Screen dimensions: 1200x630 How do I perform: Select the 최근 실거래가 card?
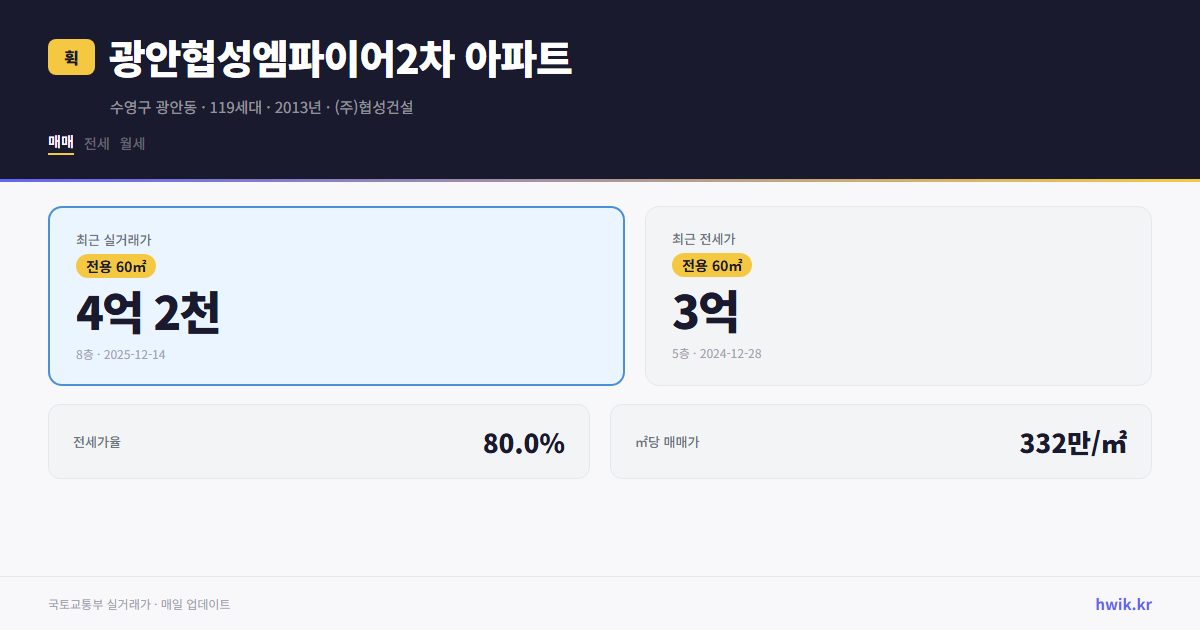tap(335, 295)
